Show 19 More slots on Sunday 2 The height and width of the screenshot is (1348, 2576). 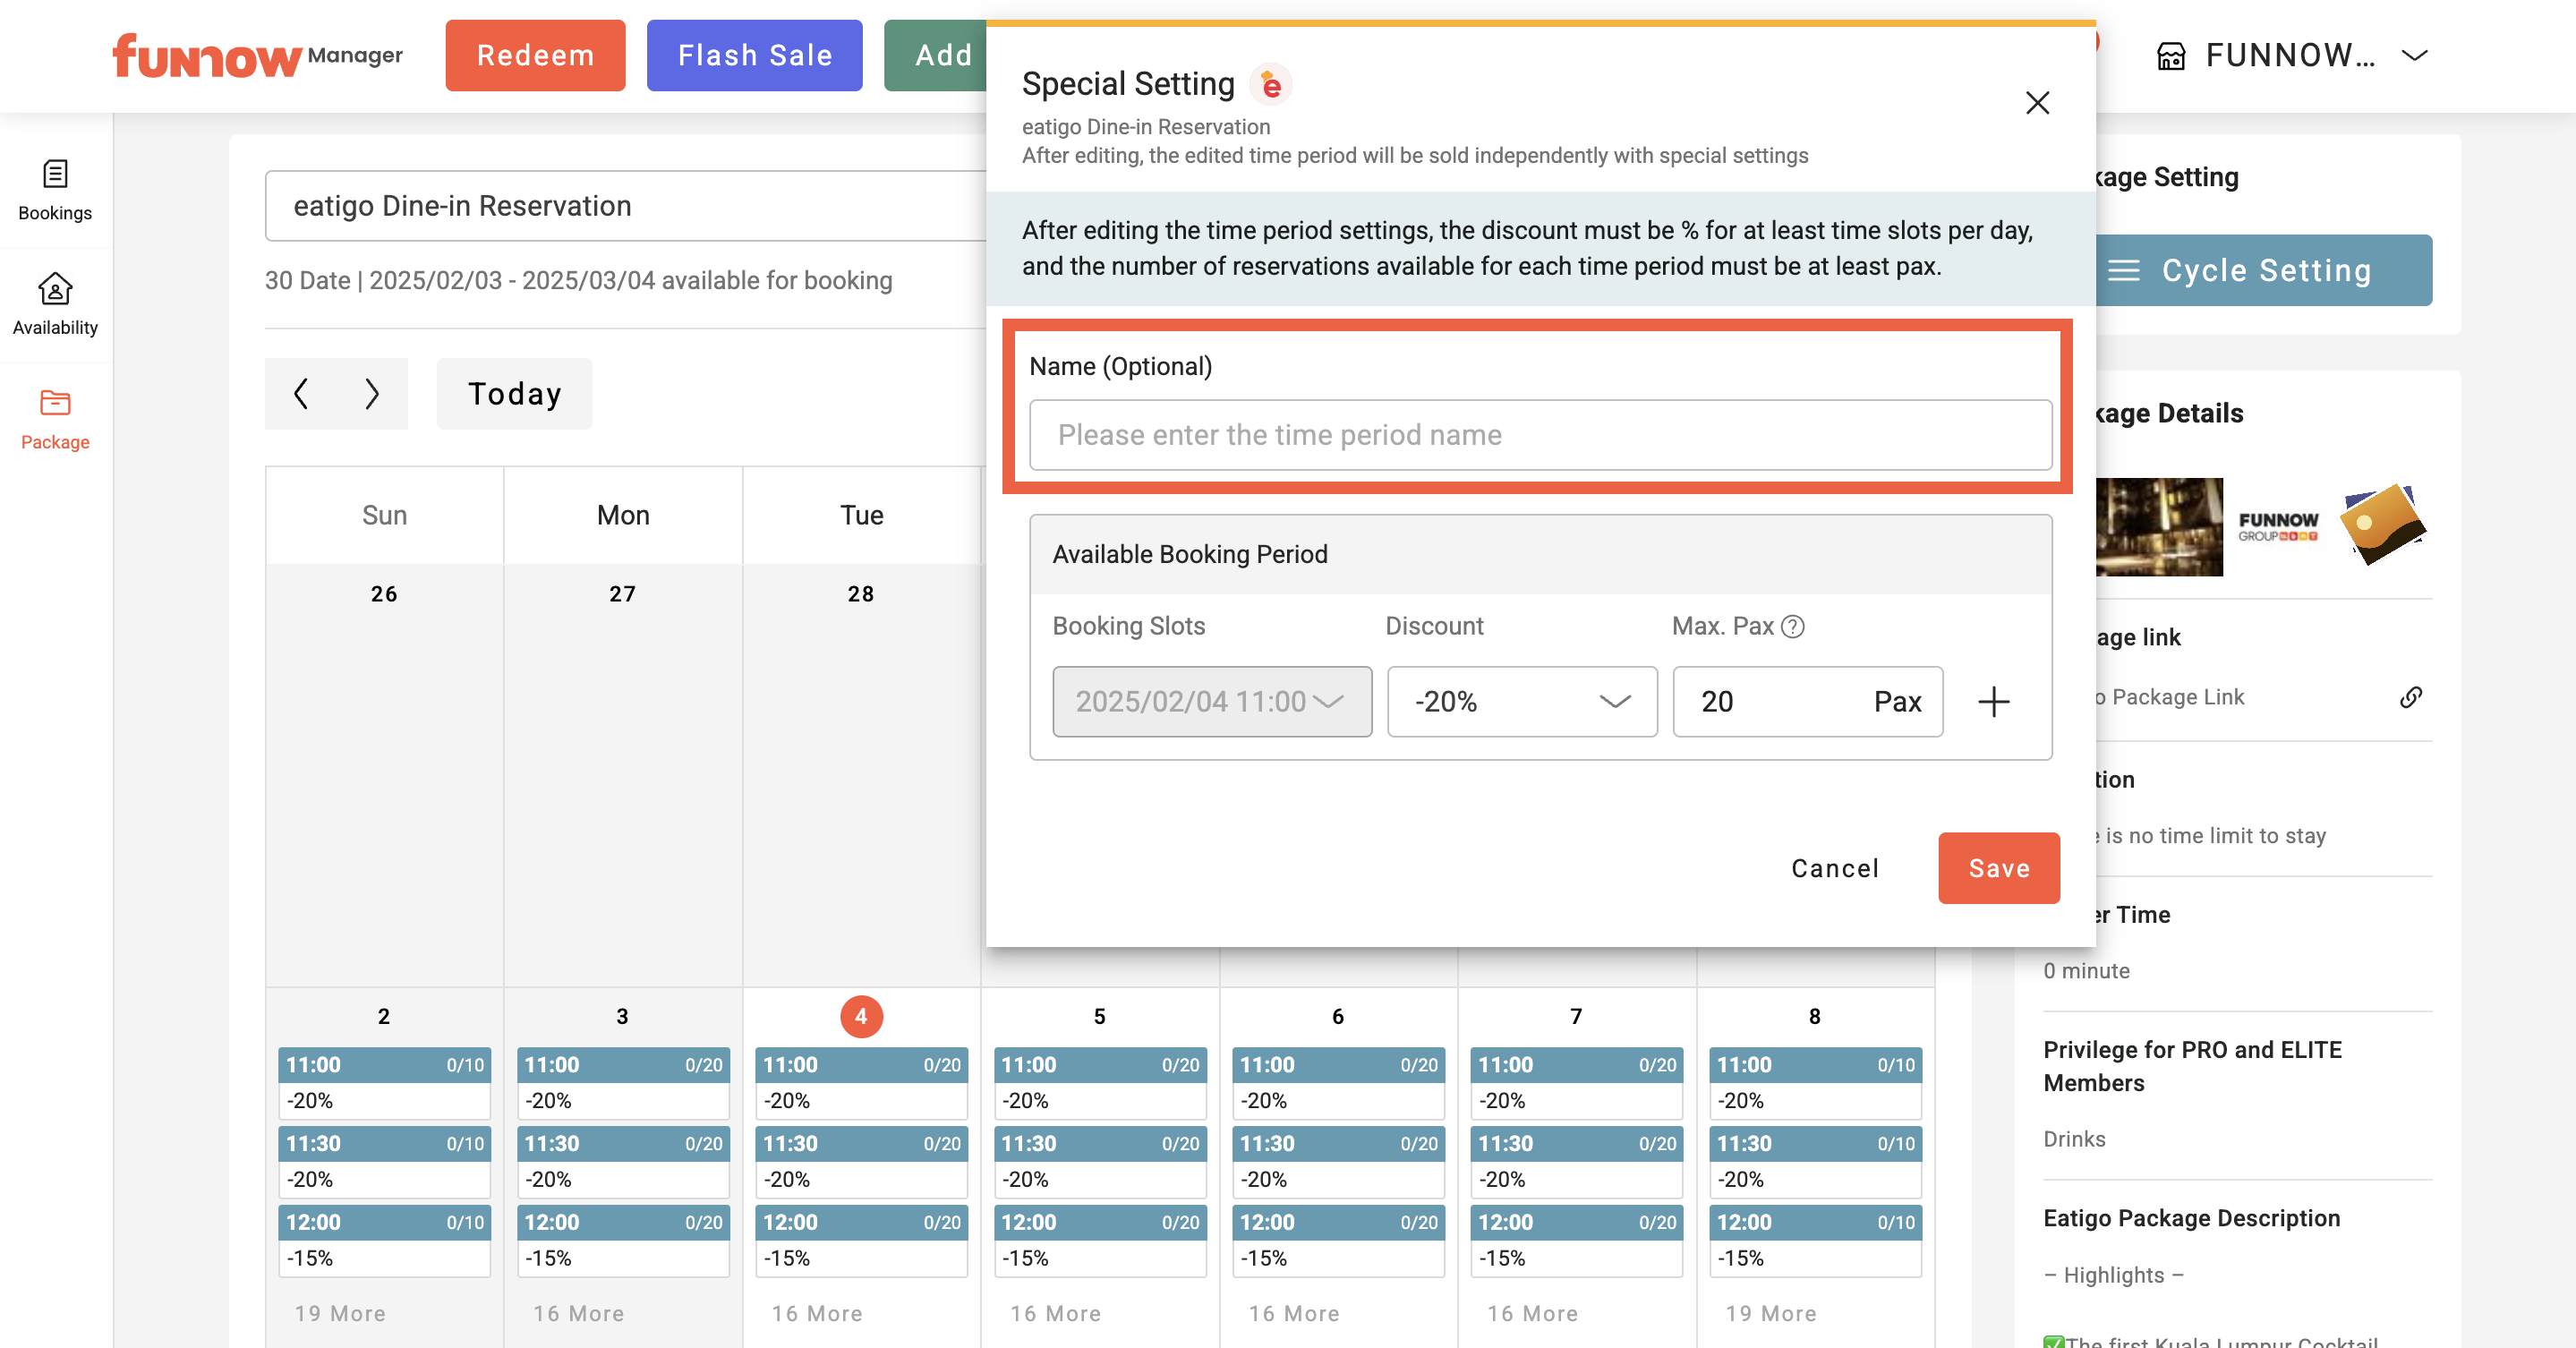(340, 1313)
